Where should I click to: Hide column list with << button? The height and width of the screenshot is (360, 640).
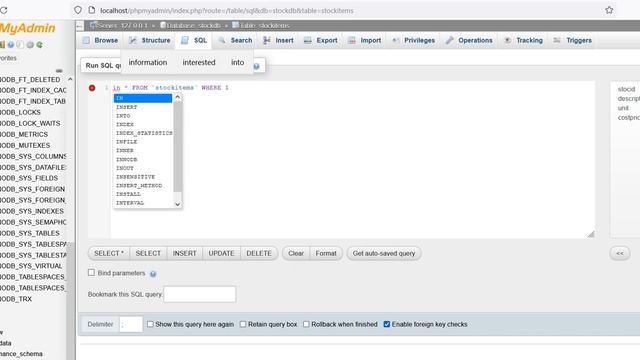pyautogui.click(x=620, y=253)
